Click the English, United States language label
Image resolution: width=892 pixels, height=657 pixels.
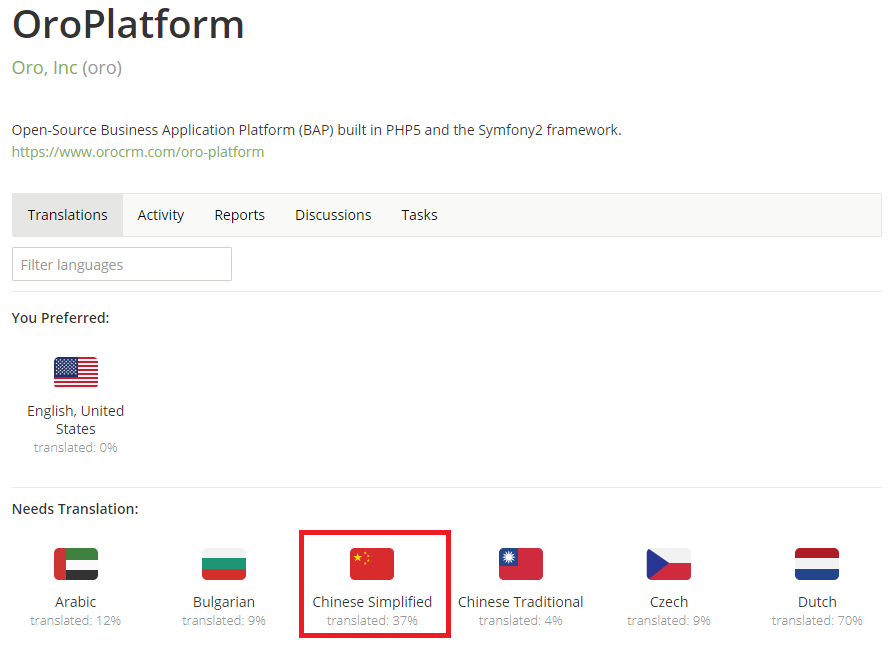point(76,420)
